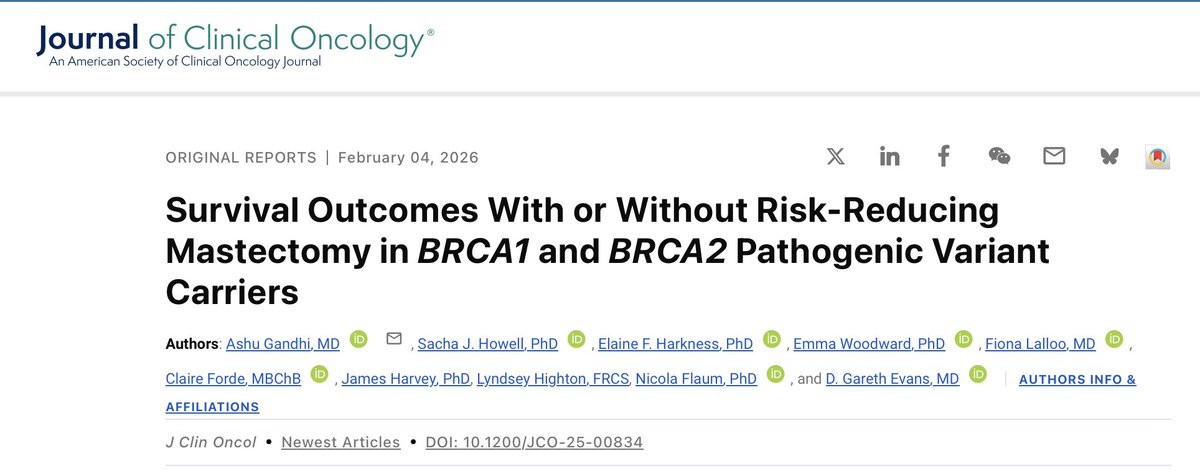Open the Newest Articles link

tap(341, 442)
